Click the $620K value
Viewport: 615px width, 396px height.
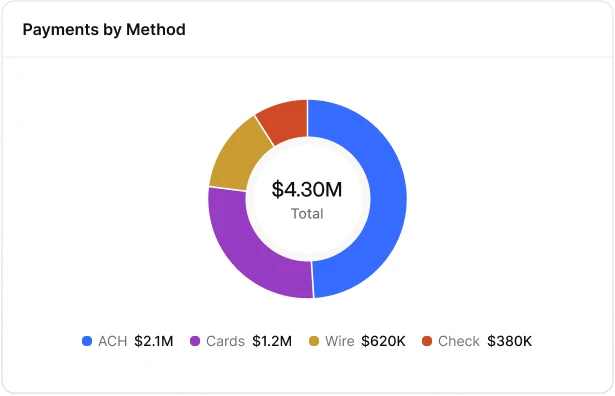pos(383,341)
